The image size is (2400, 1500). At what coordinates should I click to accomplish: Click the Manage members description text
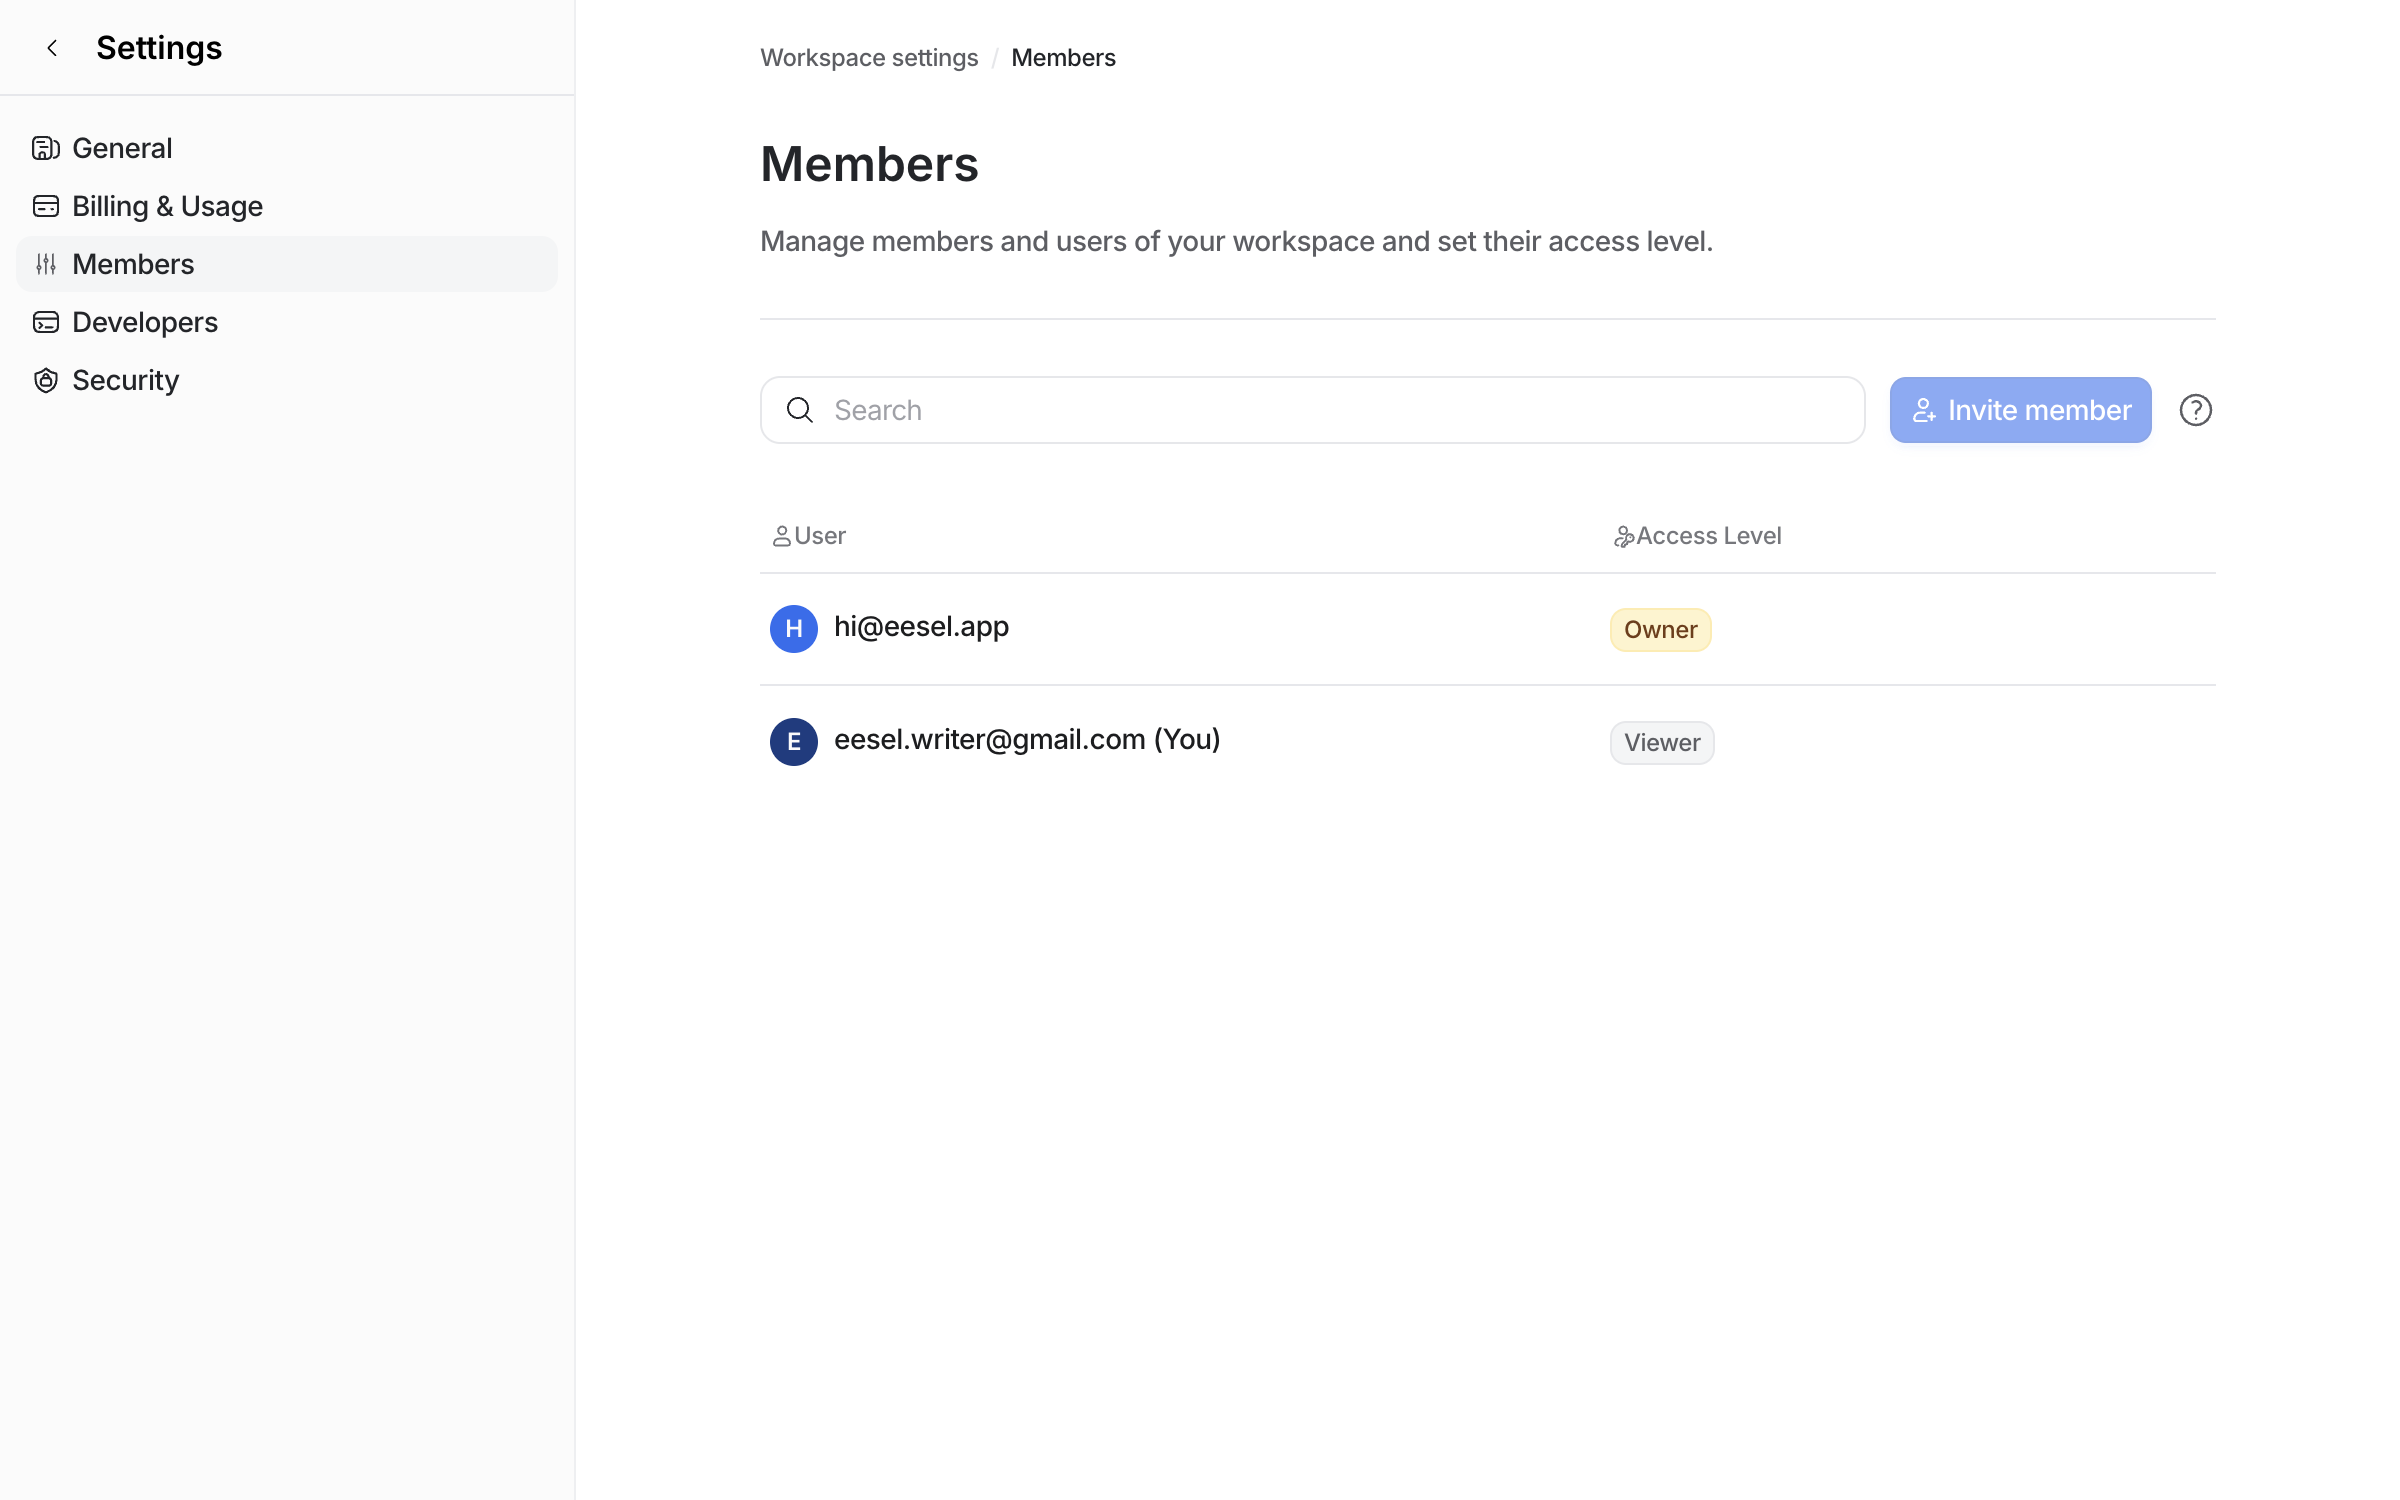[x=1236, y=242]
